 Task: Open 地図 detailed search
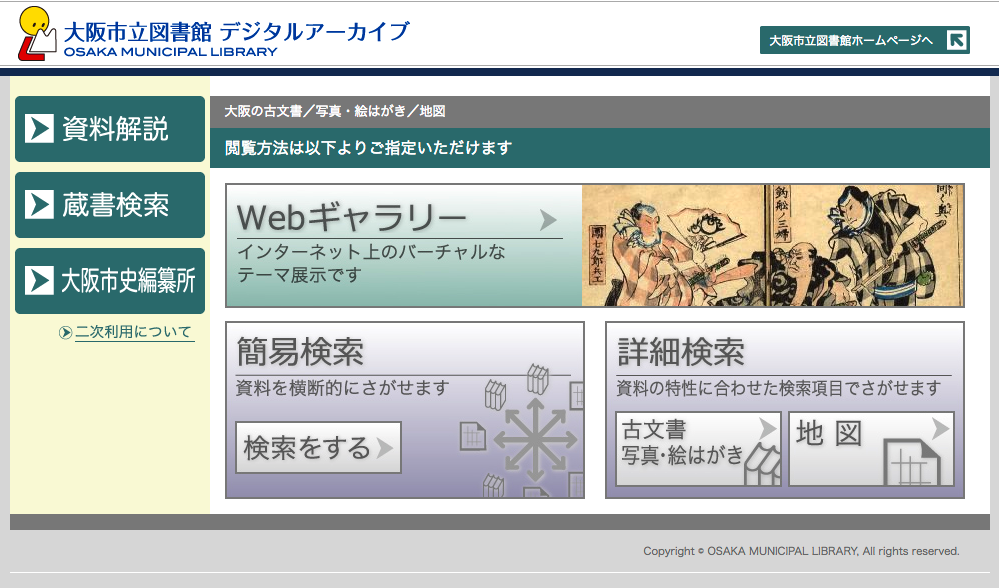pyautogui.click(x=872, y=448)
